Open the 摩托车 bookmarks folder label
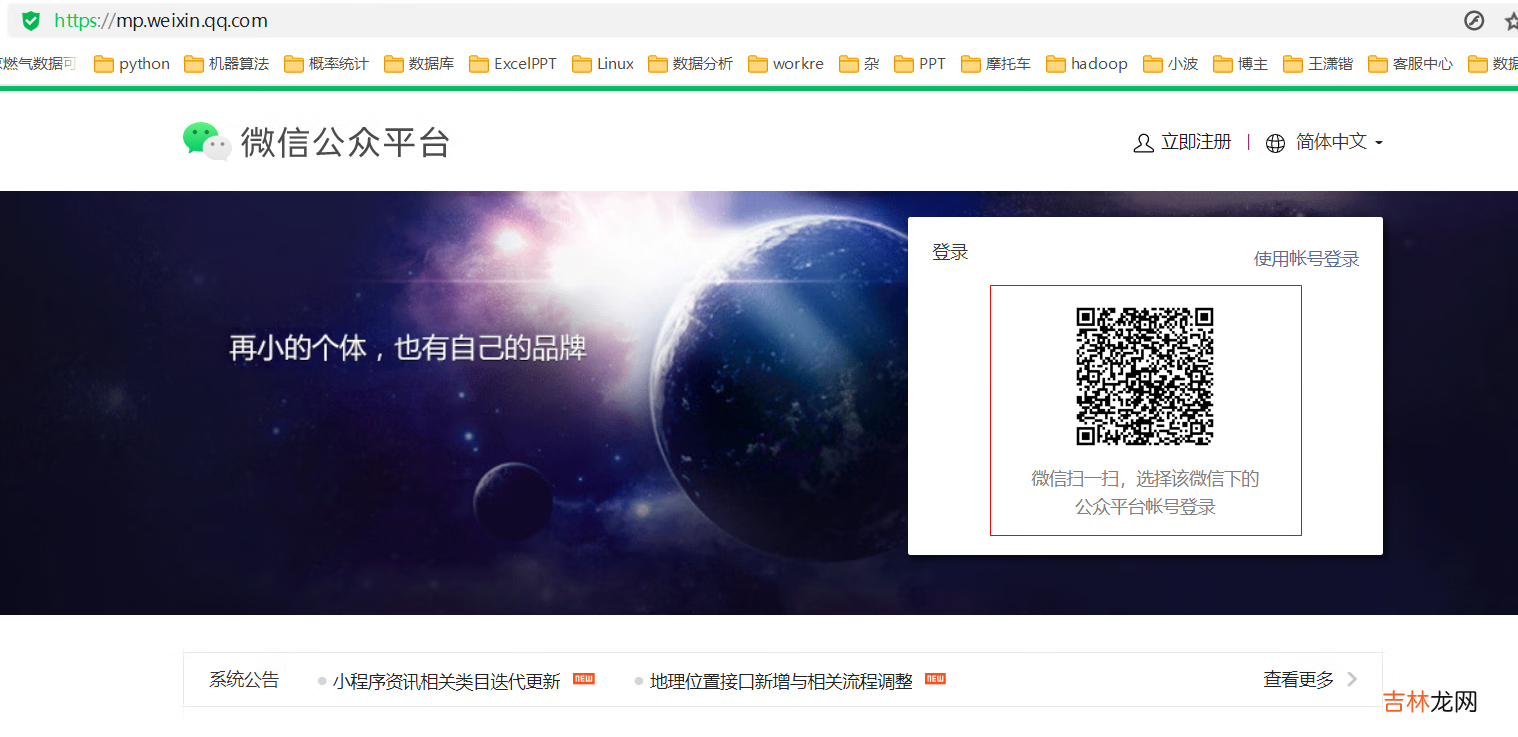This screenshot has height=737, width=1518. [1008, 64]
